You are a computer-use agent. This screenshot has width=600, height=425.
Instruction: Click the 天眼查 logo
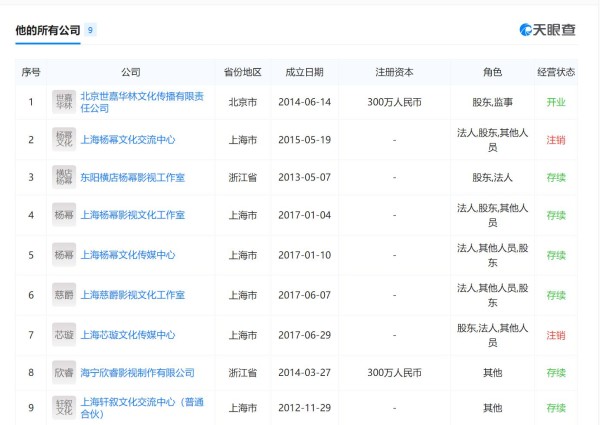pyautogui.click(x=547, y=30)
